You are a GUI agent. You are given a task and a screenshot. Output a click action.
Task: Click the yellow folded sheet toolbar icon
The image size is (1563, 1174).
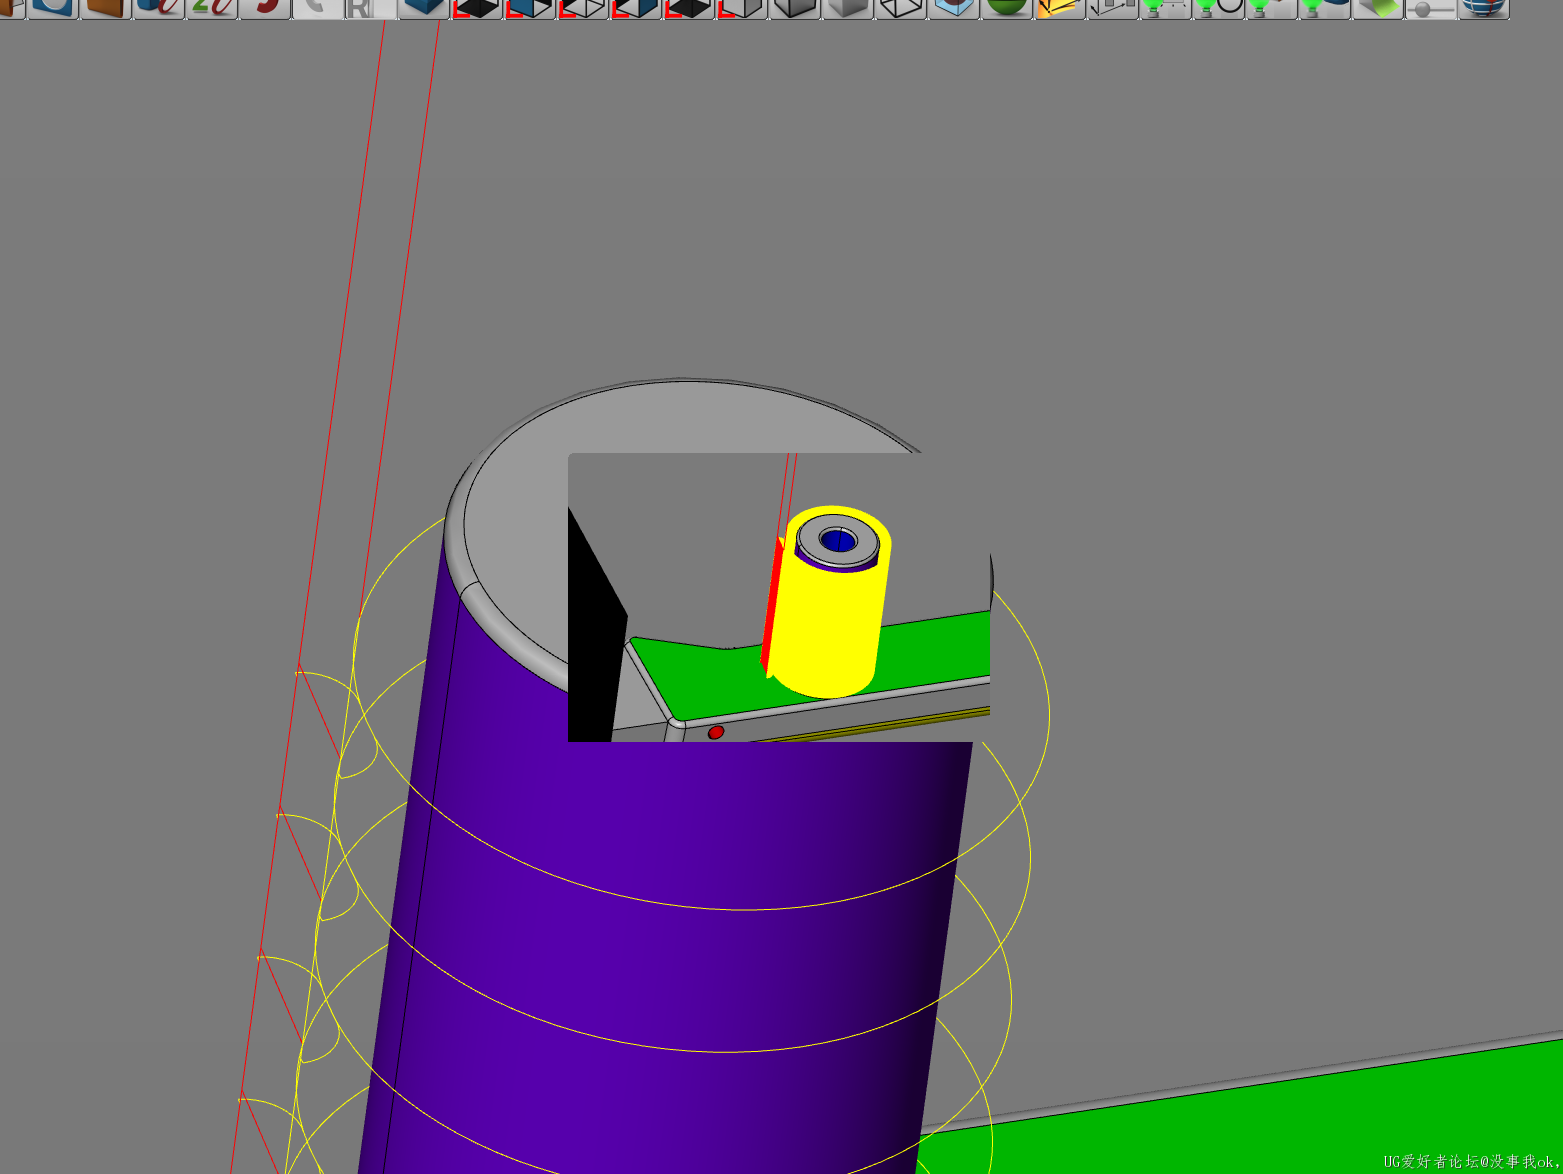[1059, 8]
